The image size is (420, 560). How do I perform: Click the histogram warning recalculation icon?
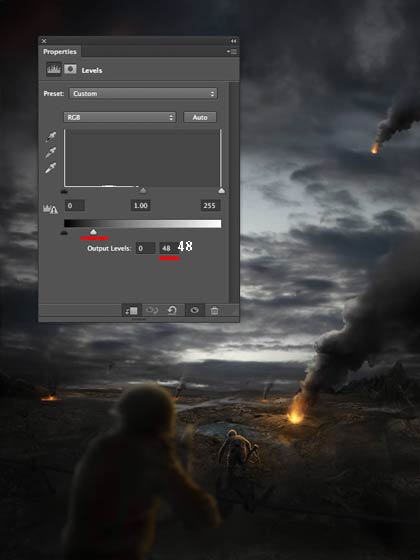pos(50,209)
